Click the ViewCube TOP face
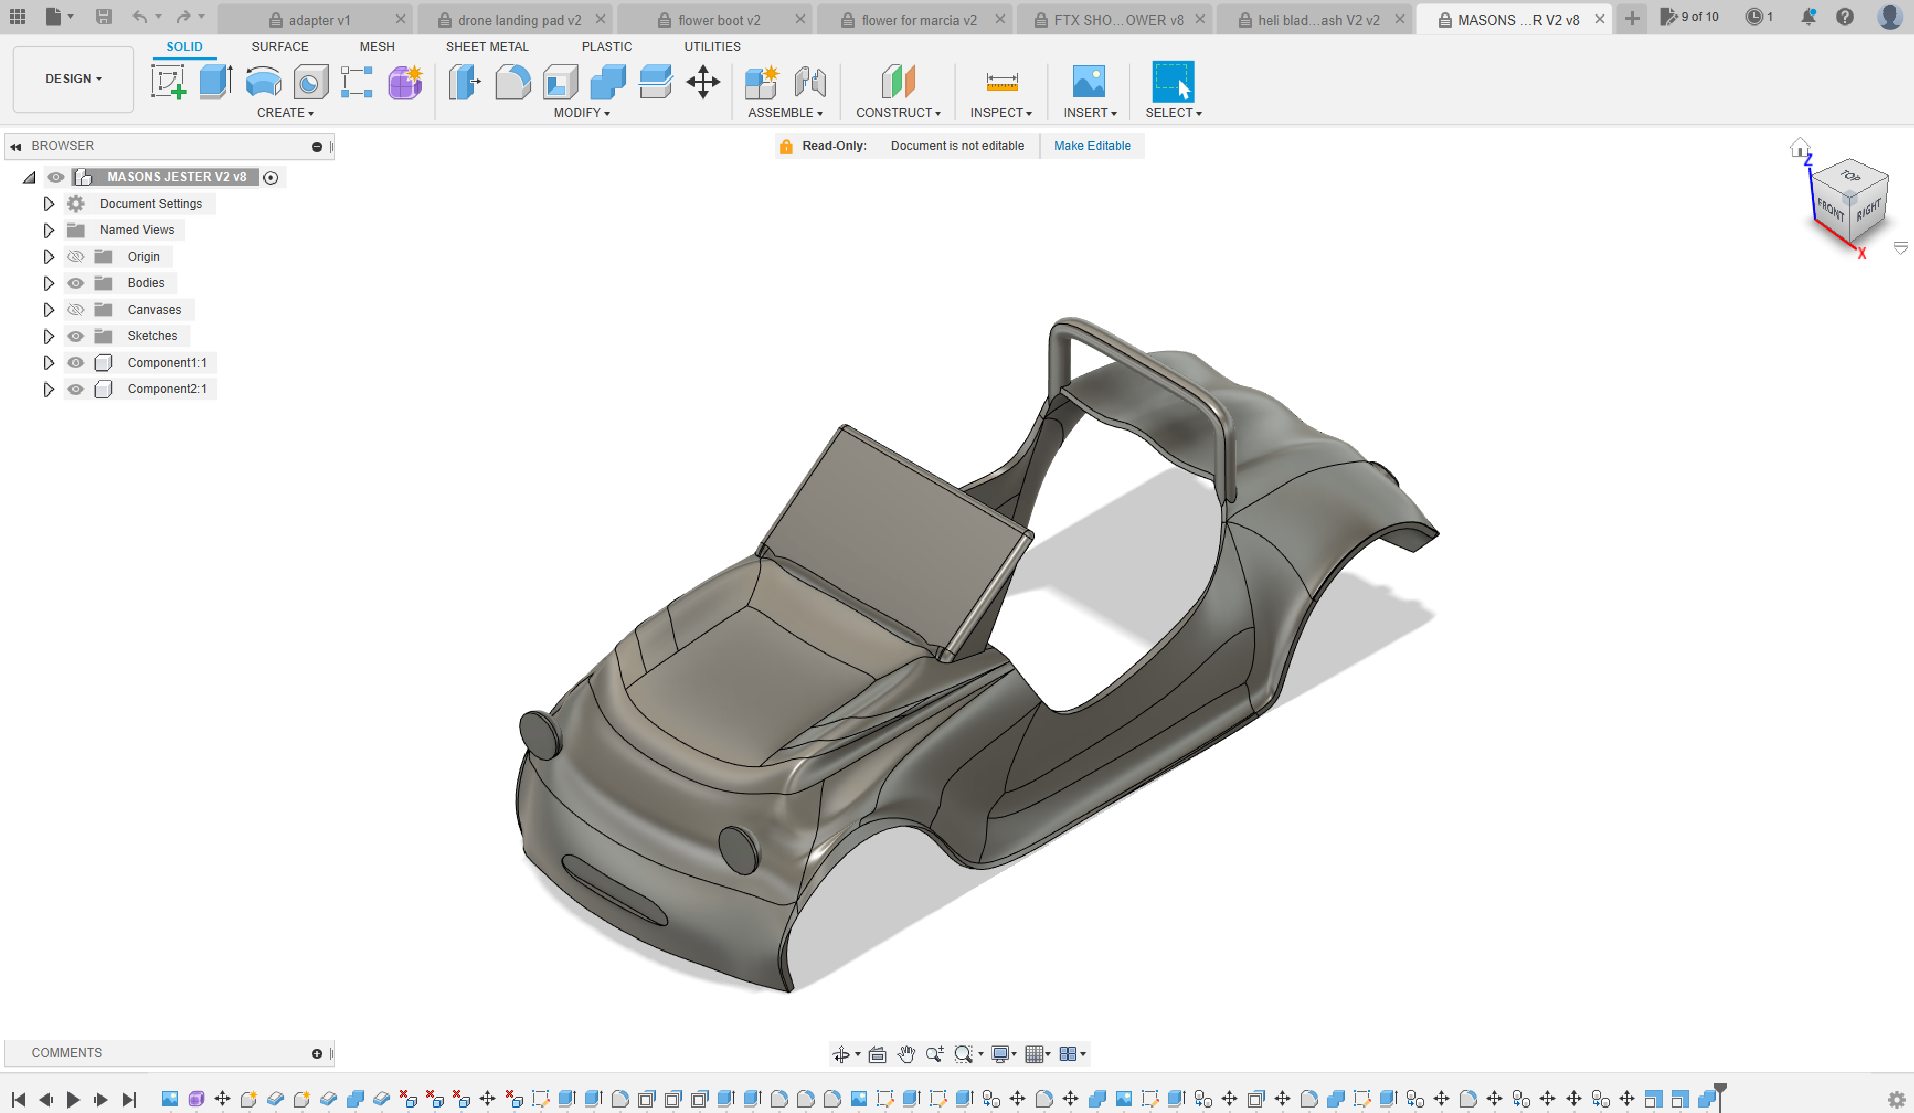This screenshot has height=1113, width=1914. (1851, 176)
